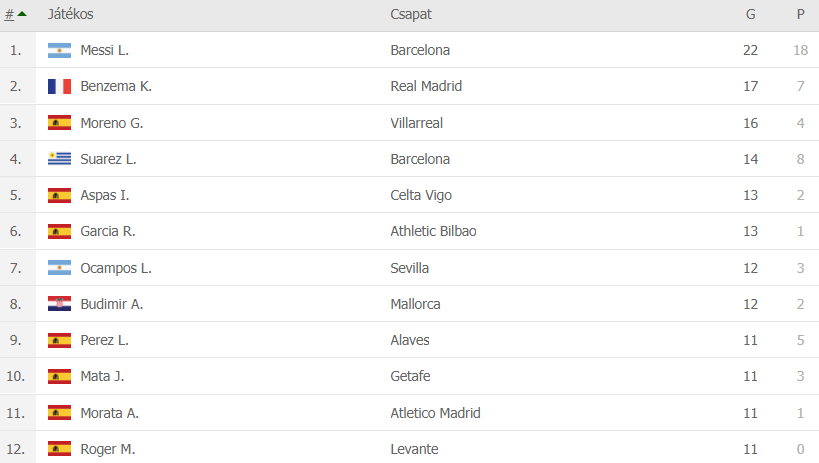Sort by Csapat column header
Viewport: 819px width, 463px height.
411,15
